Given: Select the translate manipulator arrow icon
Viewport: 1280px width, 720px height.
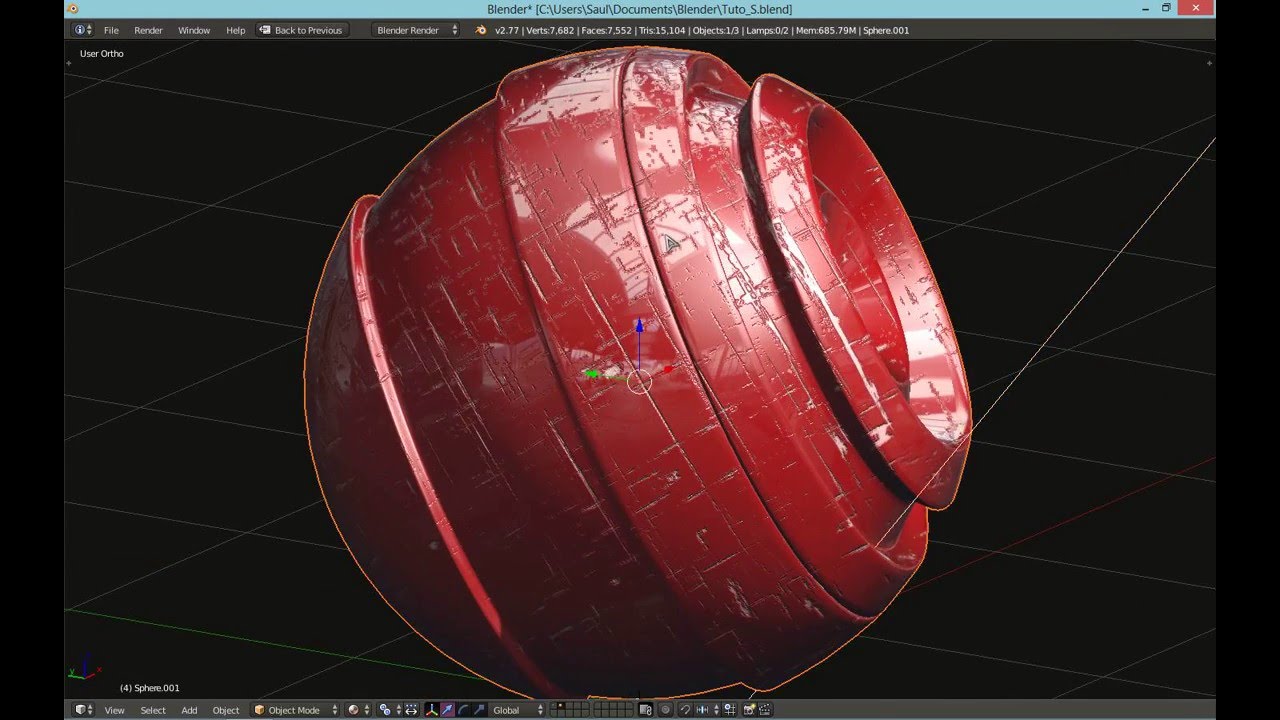Looking at the screenshot, I should click(x=447, y=710).
